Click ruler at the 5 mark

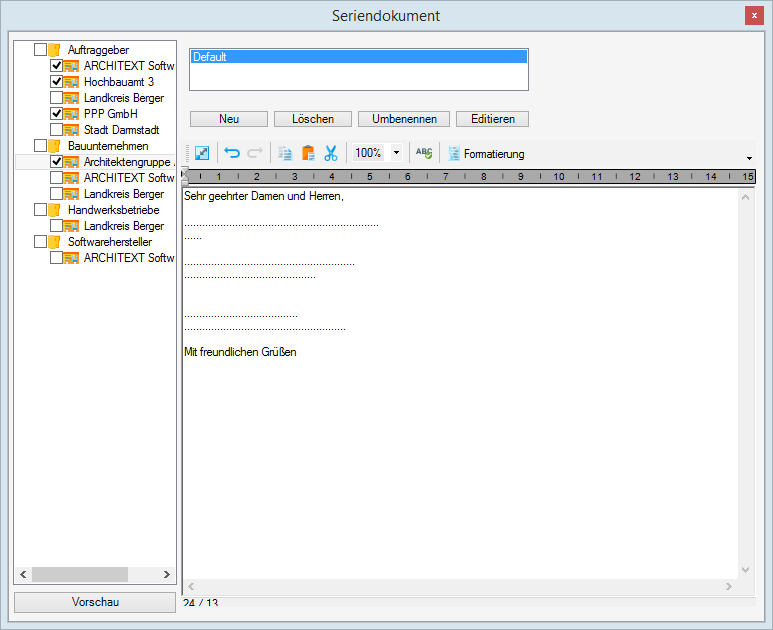[x=370, y=176]
